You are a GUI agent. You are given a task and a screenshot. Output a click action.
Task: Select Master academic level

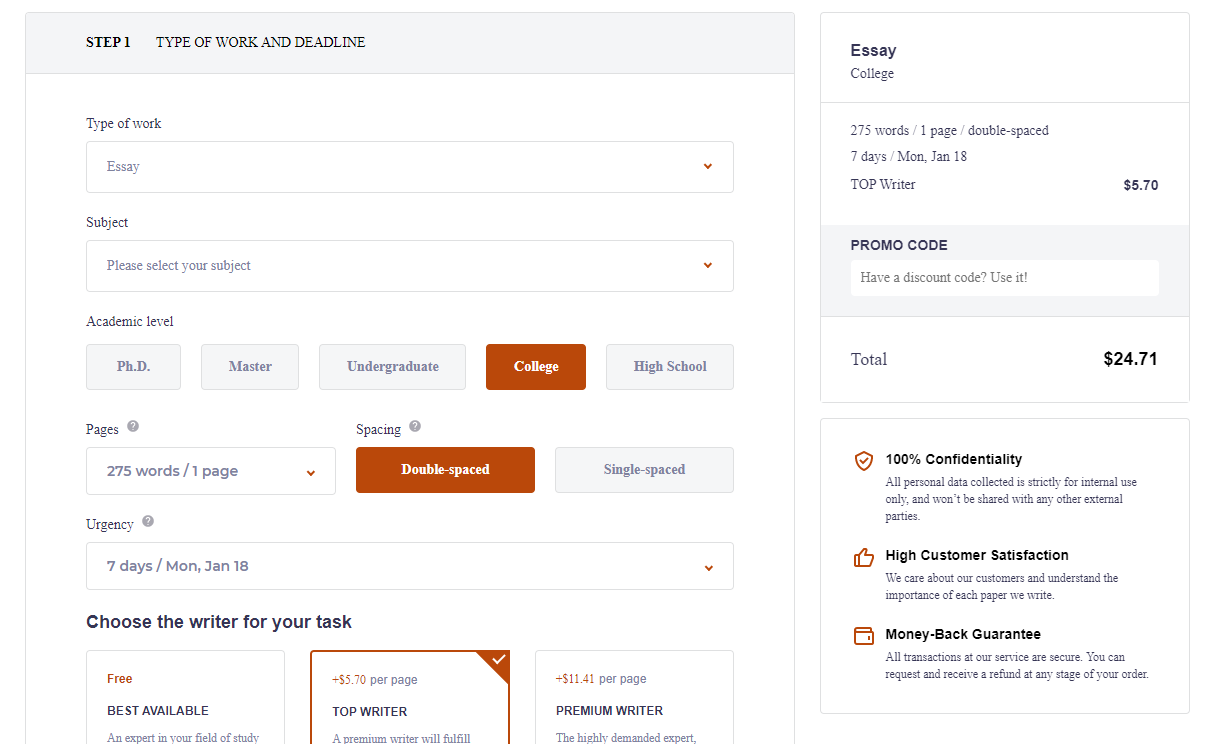click(250, 367)
